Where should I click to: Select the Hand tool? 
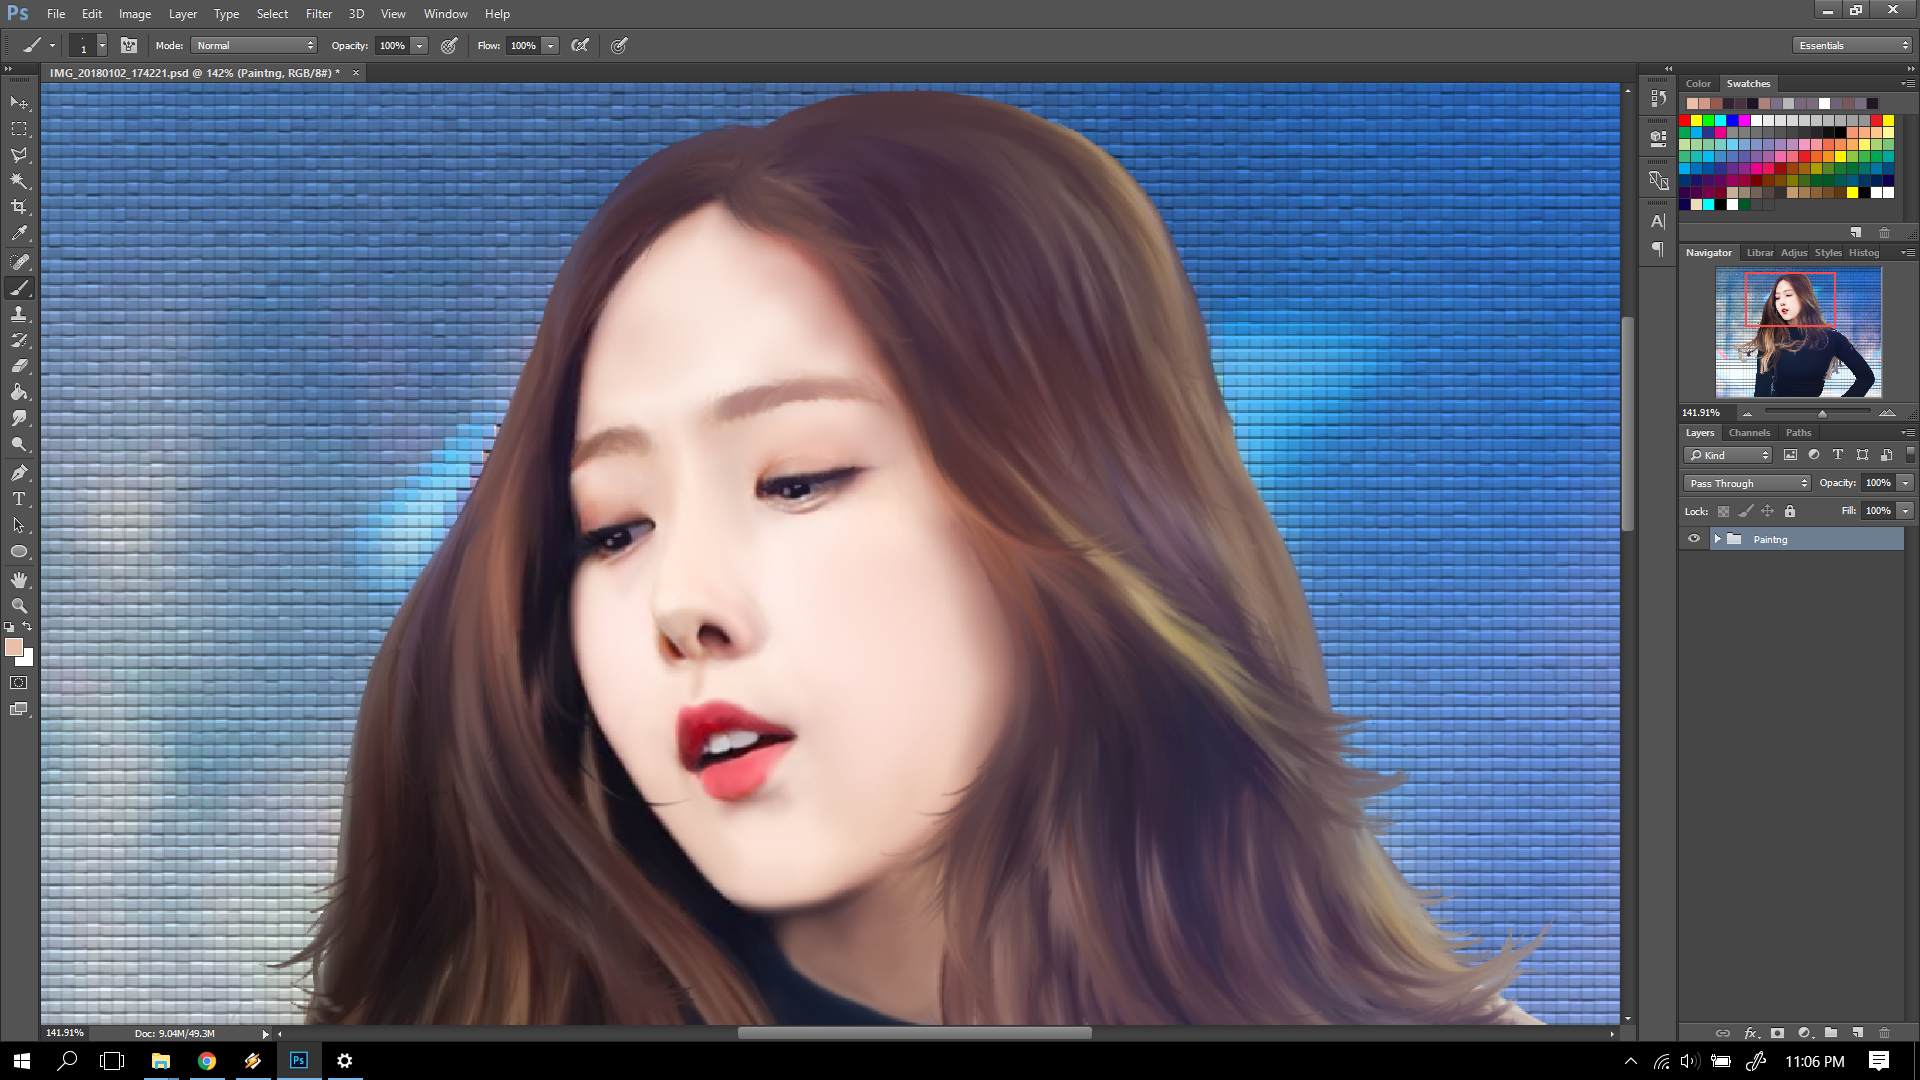point(19,580)
